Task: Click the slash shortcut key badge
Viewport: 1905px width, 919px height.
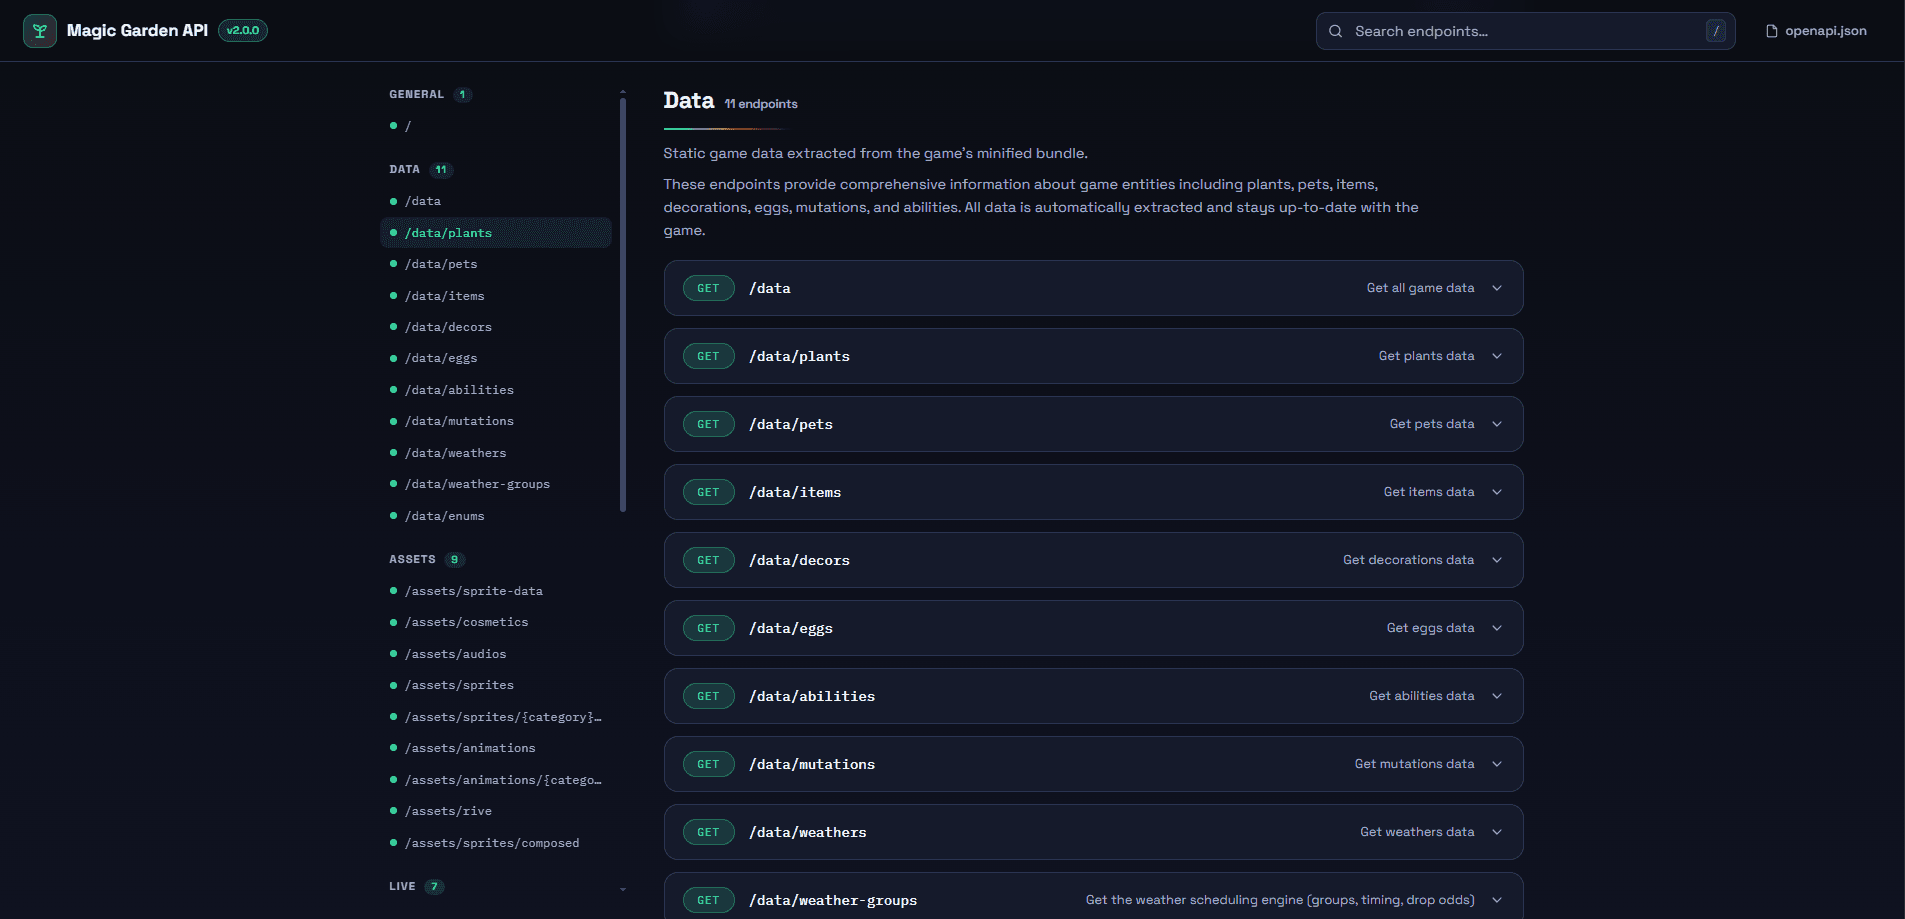Action: pos(1716,31)
